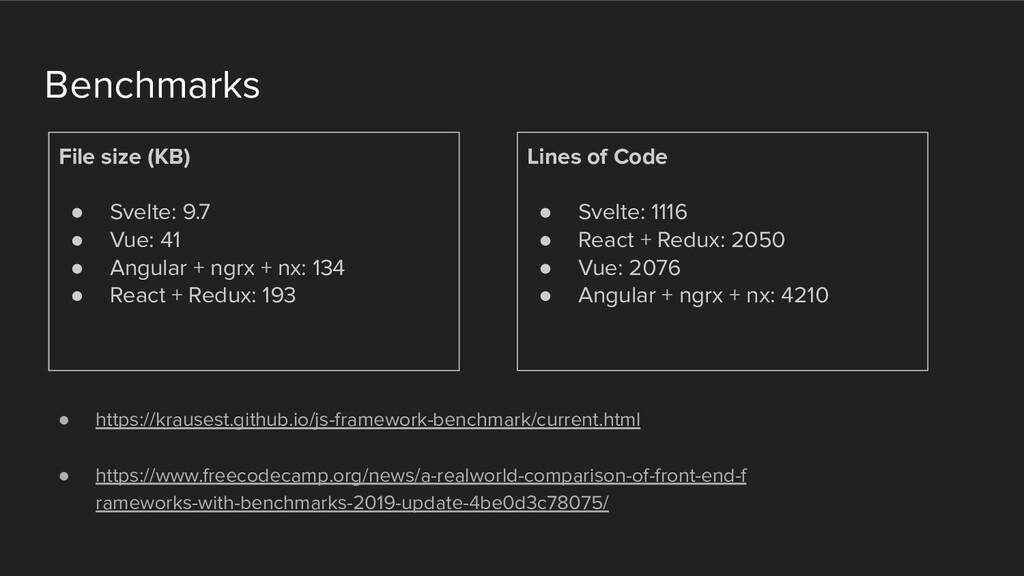
Task: Click the File size (KB) heading
Action: point(125,157)
